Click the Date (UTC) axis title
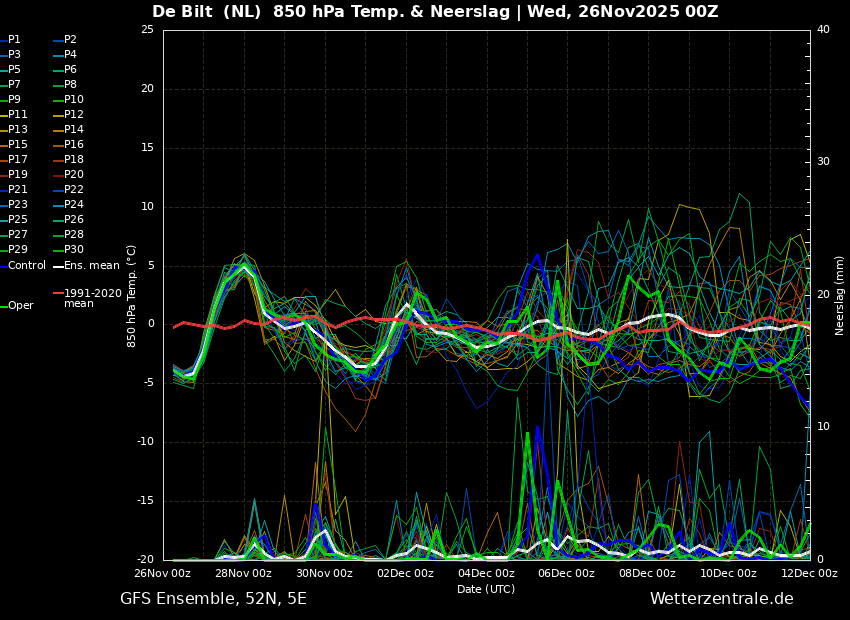This screenshot has width=850, height=620. coord(486,589)
